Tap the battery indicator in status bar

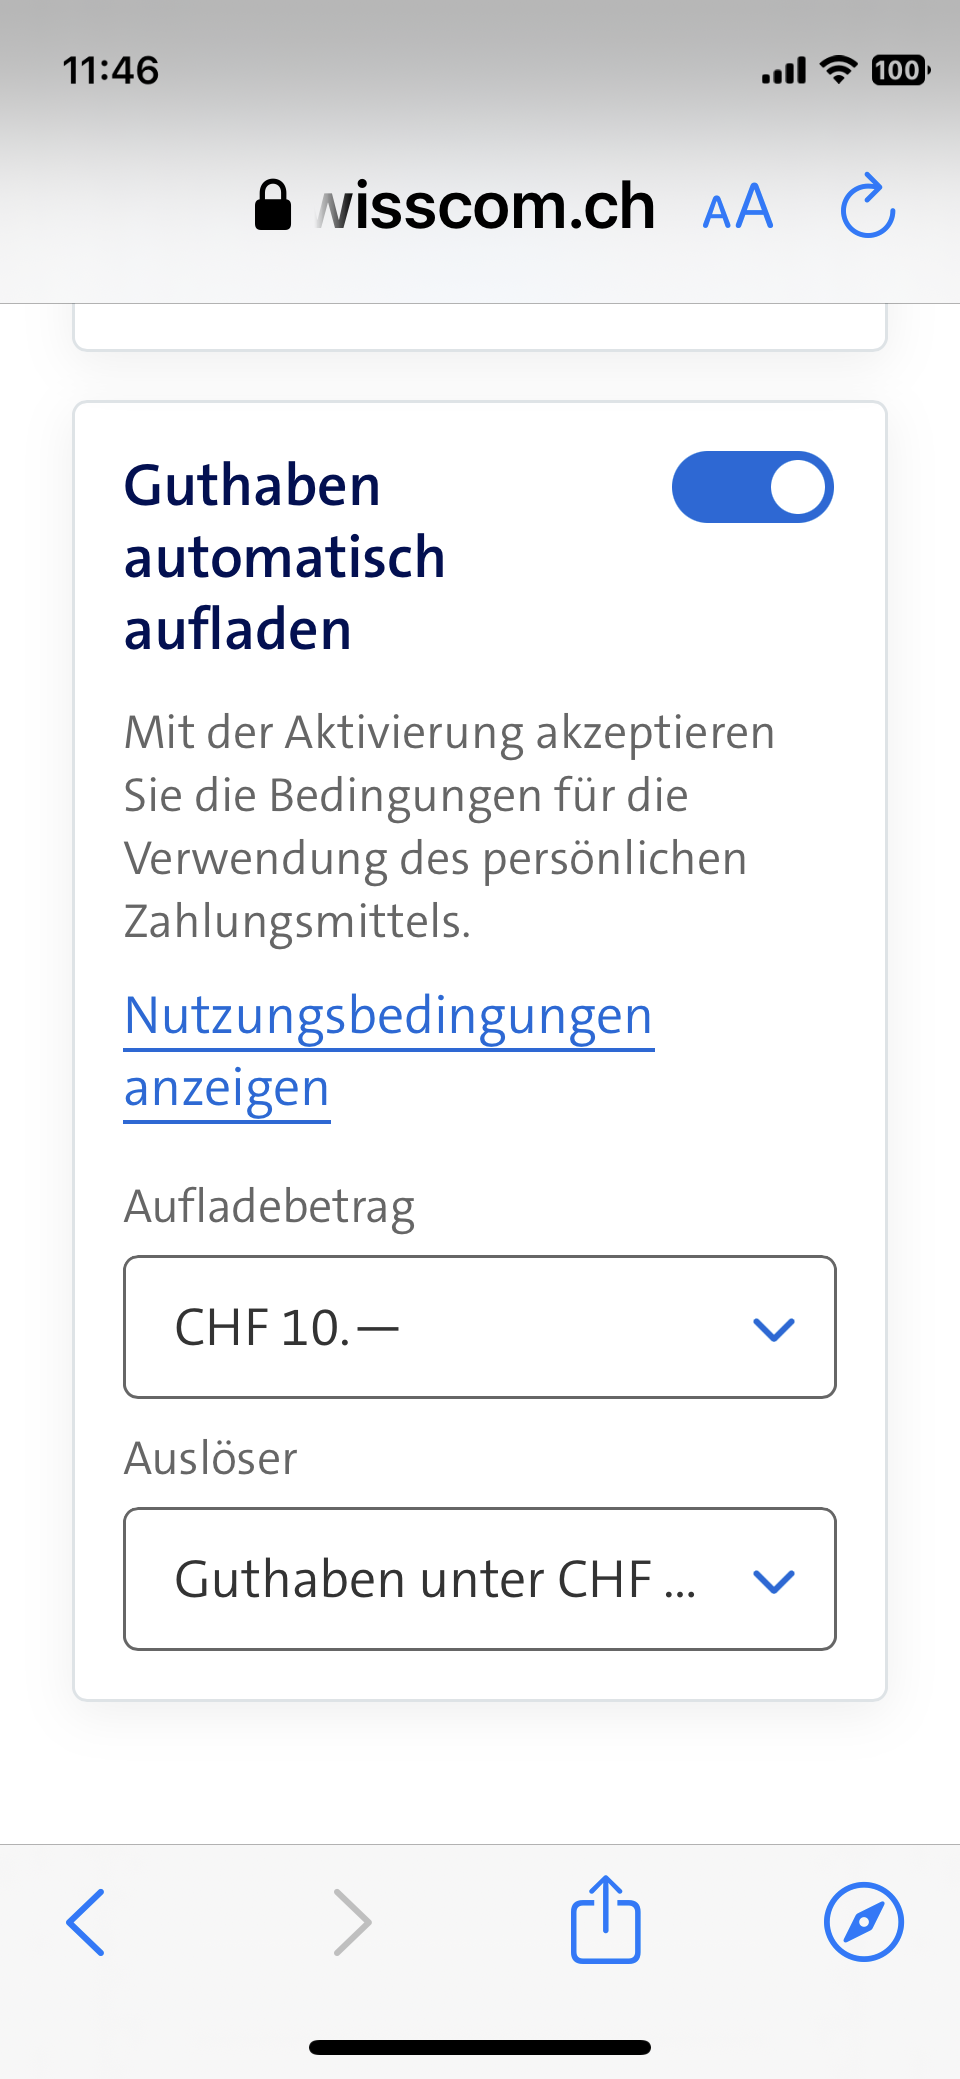click(x=900, y=70)
